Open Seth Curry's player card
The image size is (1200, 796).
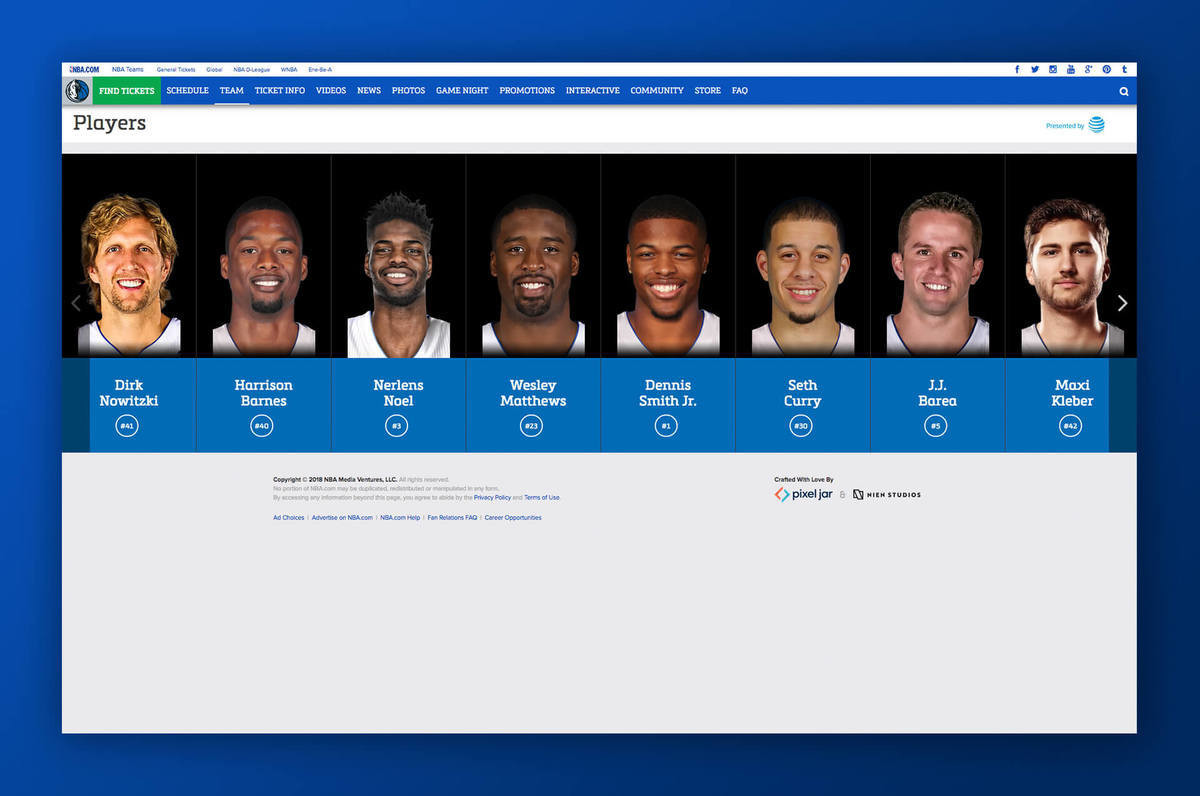(x=802, y=300)
